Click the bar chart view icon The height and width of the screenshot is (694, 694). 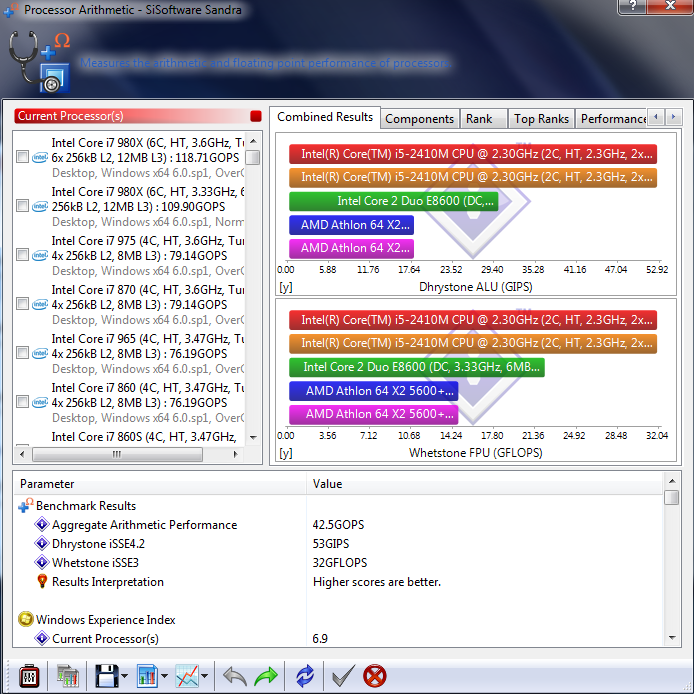147,676
